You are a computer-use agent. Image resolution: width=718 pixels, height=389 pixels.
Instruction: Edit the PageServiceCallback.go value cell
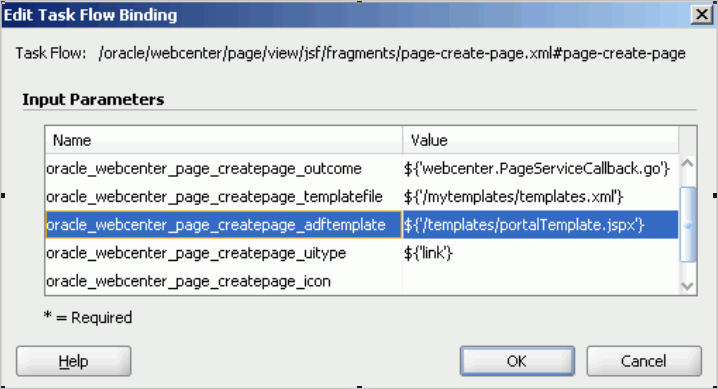pos(540,169)
